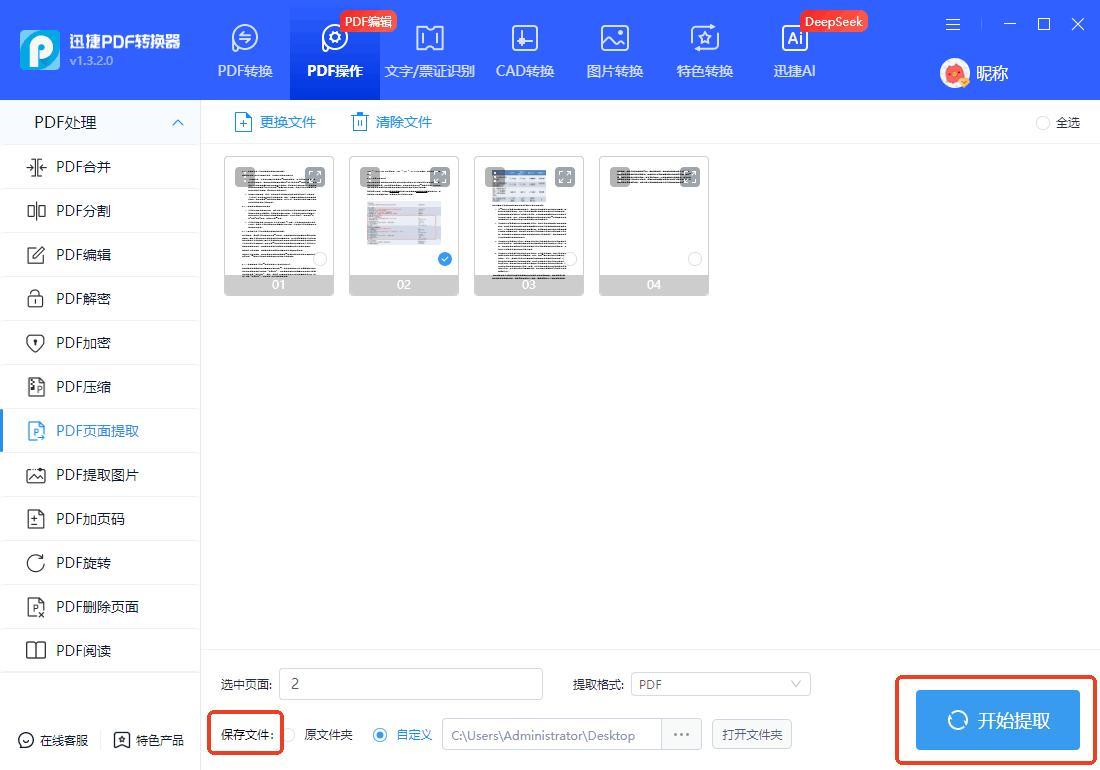The width and height of the screenshot is (1100, 770).
Task: Click the 选中页面 input field
Action: [410, 684]
